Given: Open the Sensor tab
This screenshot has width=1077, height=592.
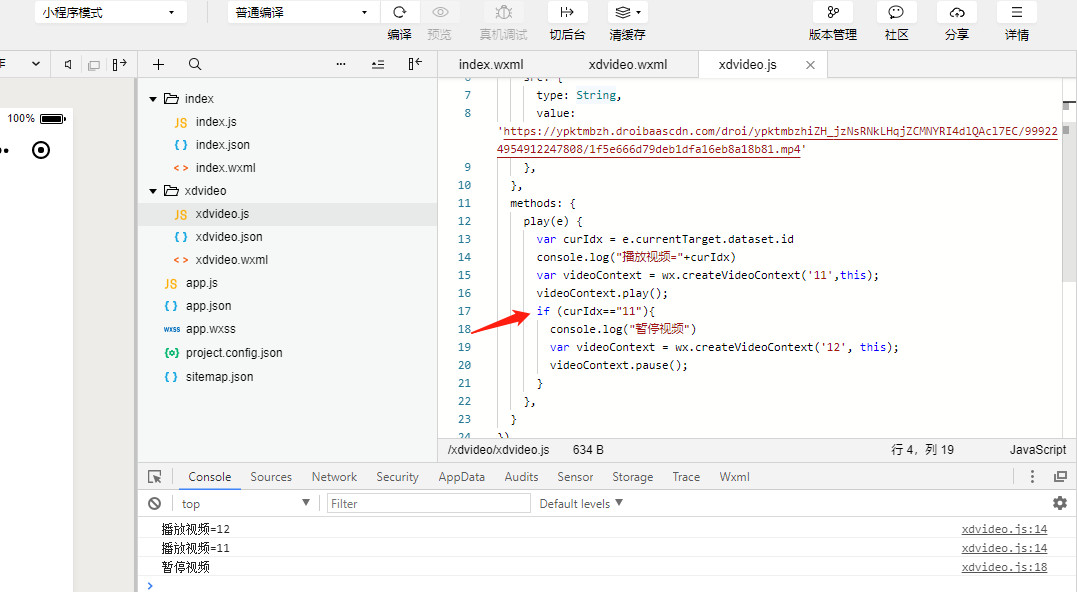Looking at the screenshot, I should 575,477.
